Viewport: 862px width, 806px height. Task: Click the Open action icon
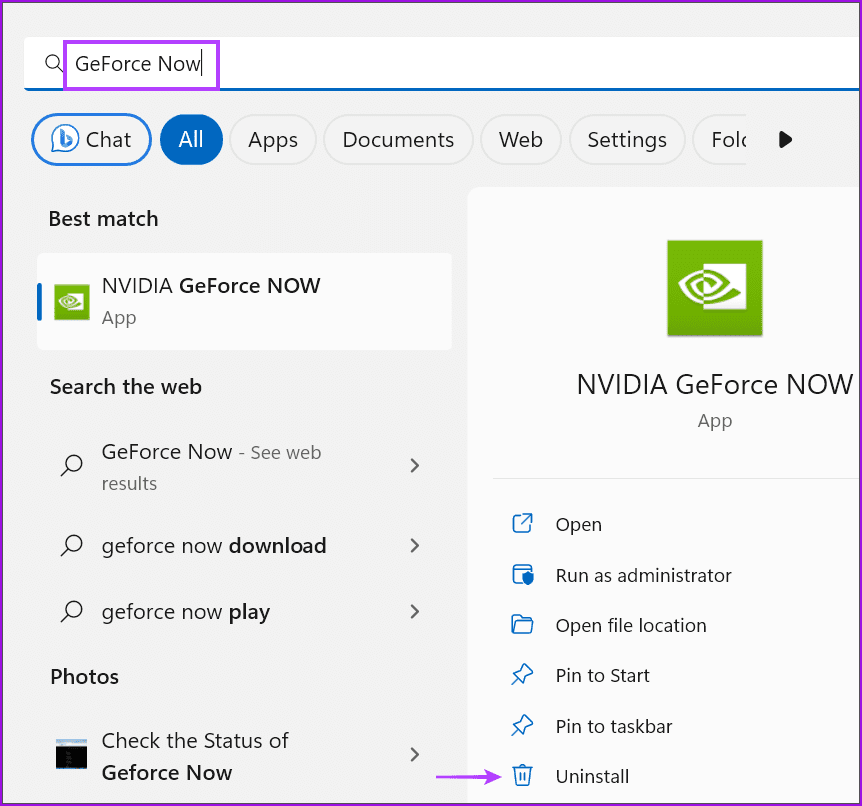click(x=522, y=523)
